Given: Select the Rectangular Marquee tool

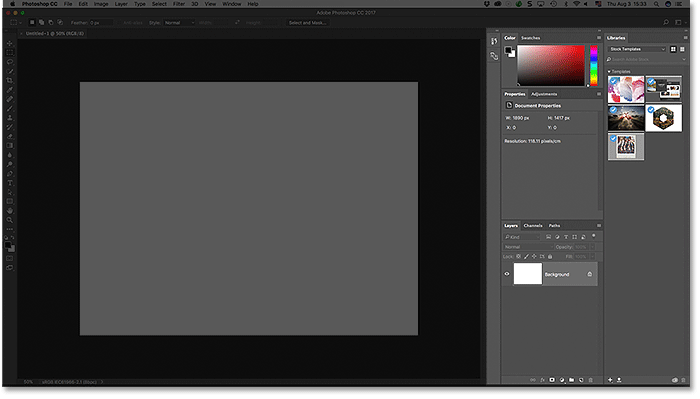Looking at the screenshot, I should click(x=10, y=53).
